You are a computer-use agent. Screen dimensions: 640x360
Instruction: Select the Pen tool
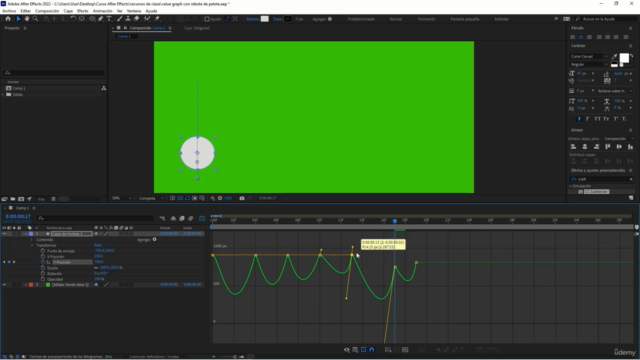click(101, 19)
